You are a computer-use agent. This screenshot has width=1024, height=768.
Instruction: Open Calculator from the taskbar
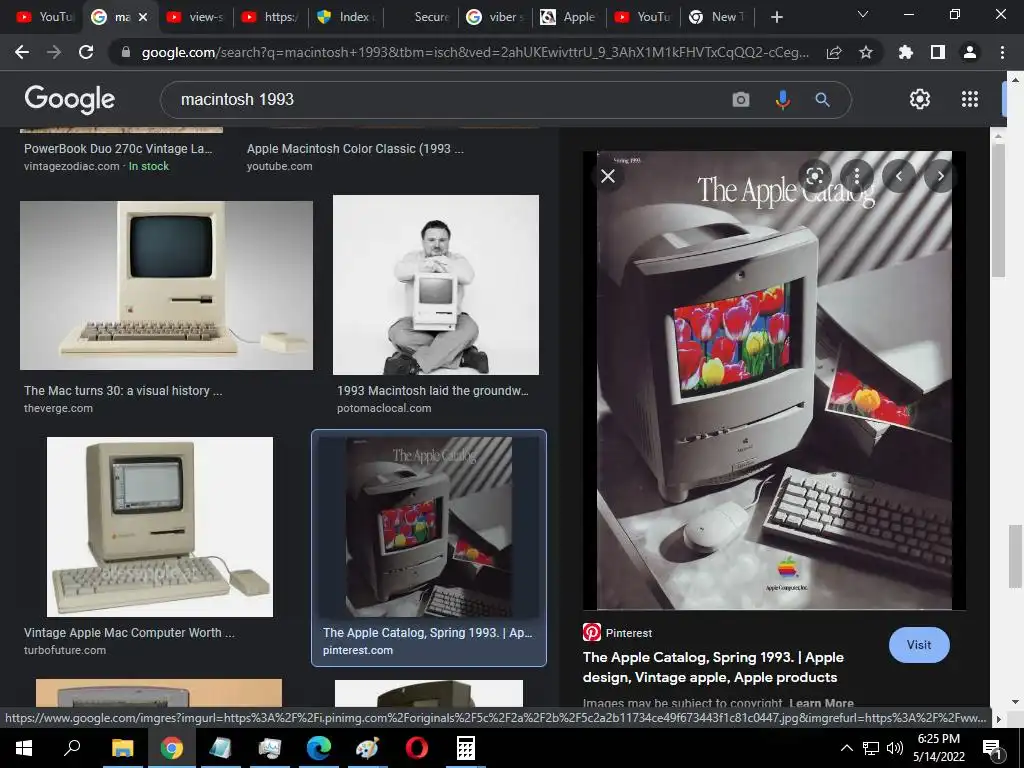pyautogui.click(x=465, y=748)
